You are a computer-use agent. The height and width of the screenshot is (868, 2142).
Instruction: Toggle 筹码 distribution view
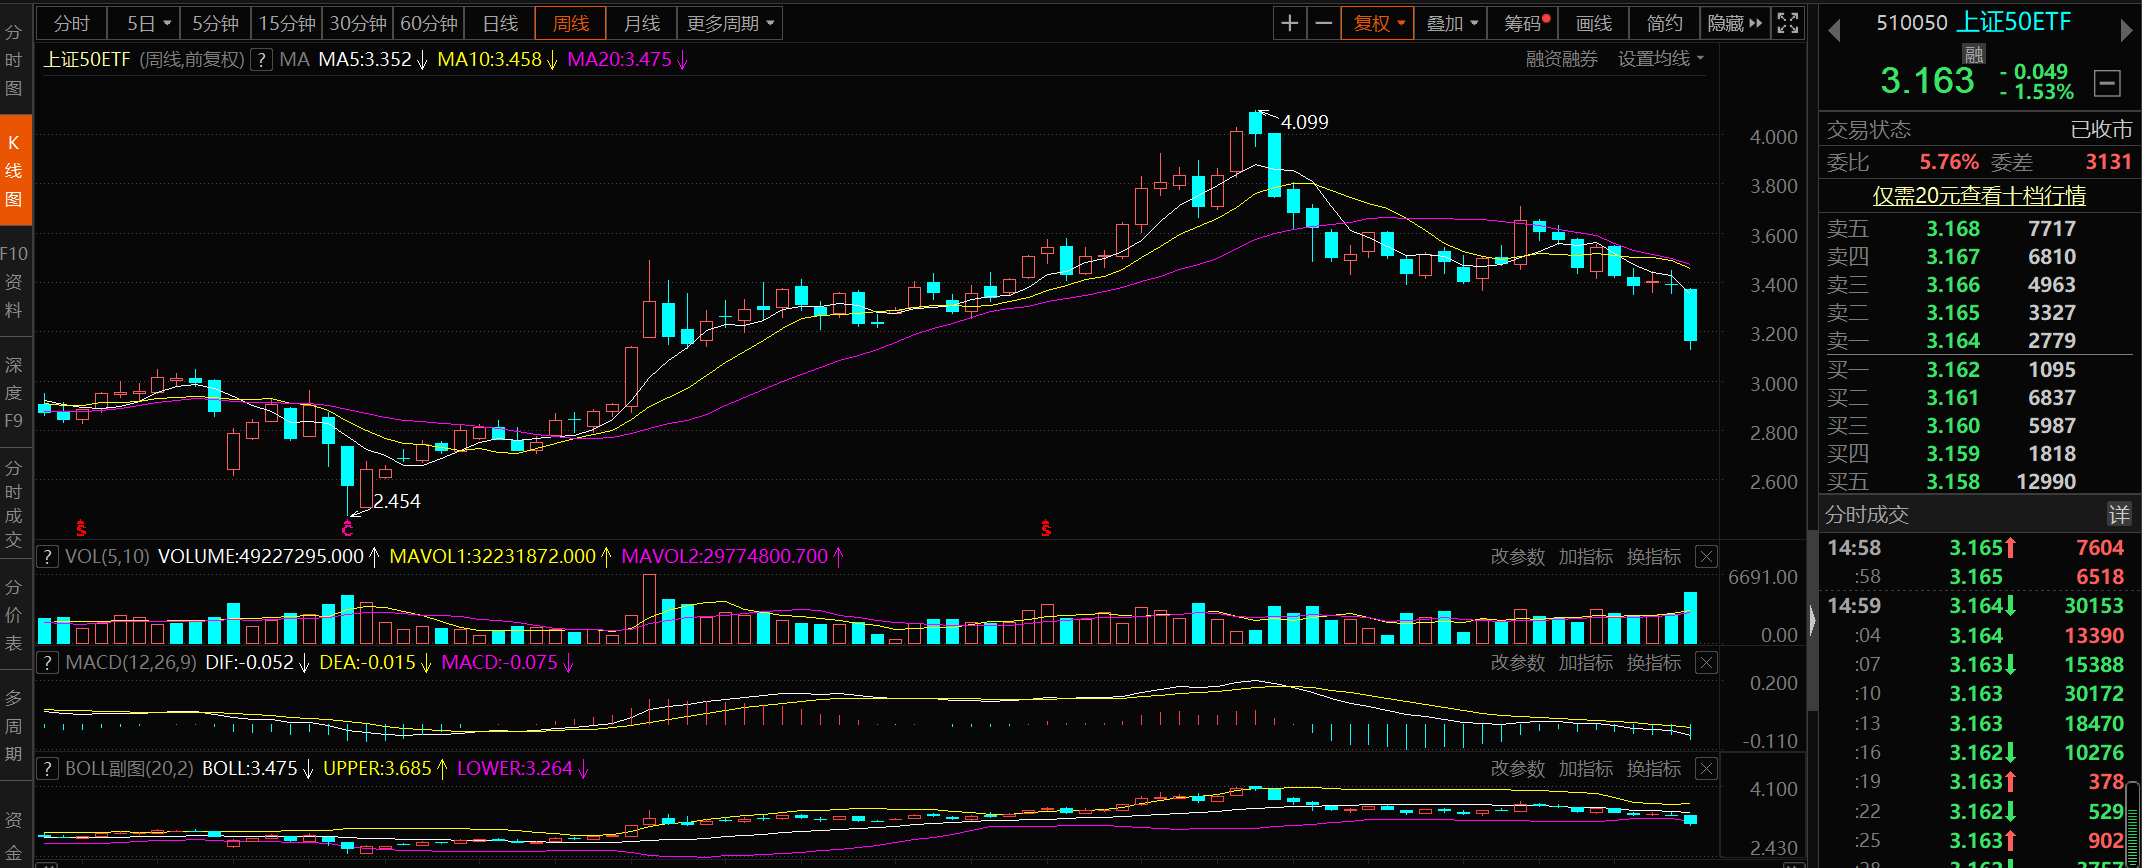1525,23
